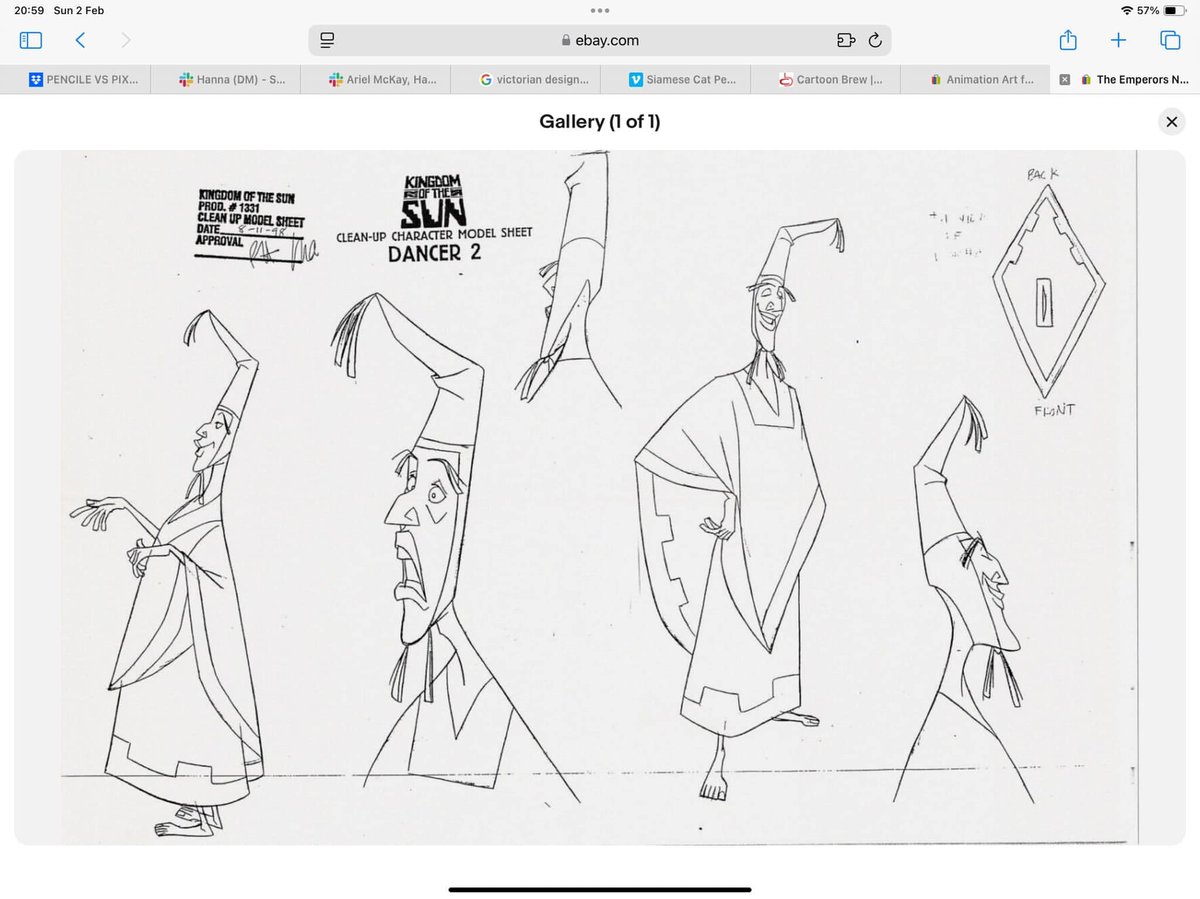Open a new tab with plus icon

[x=1118, y=41]
